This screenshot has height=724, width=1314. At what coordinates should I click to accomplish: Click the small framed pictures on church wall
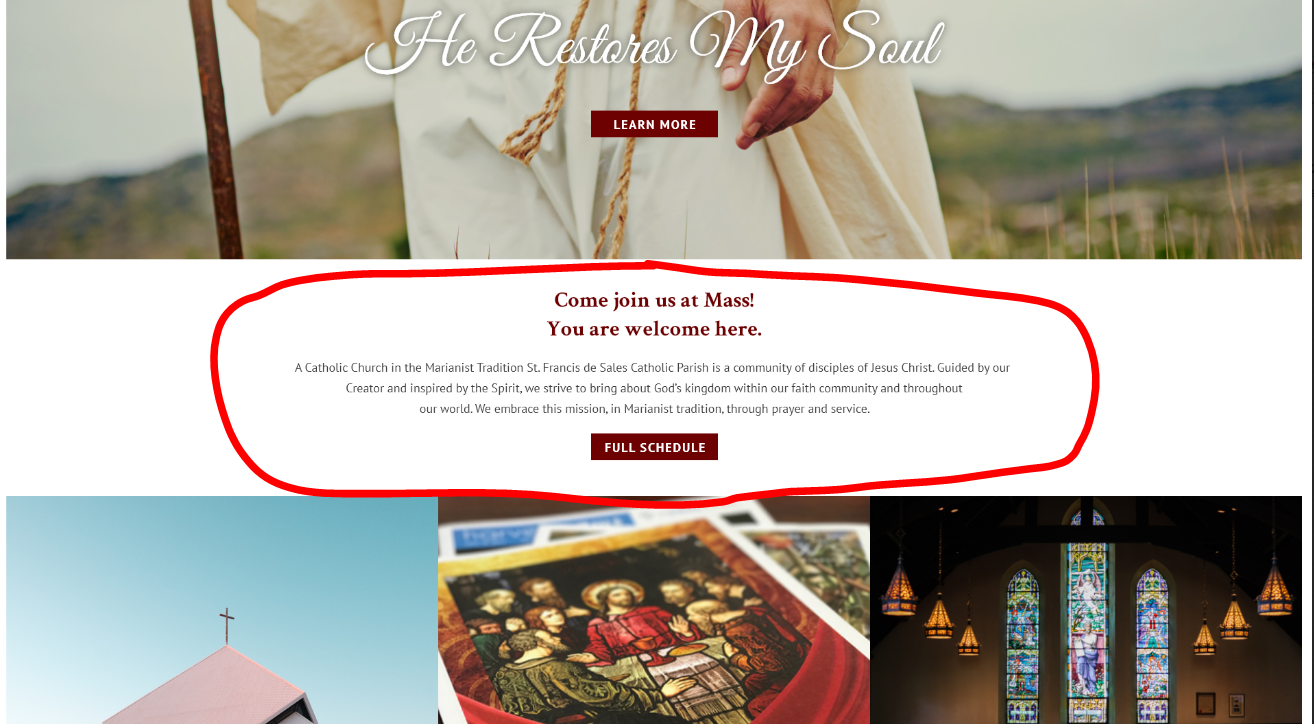[1221, 703]
